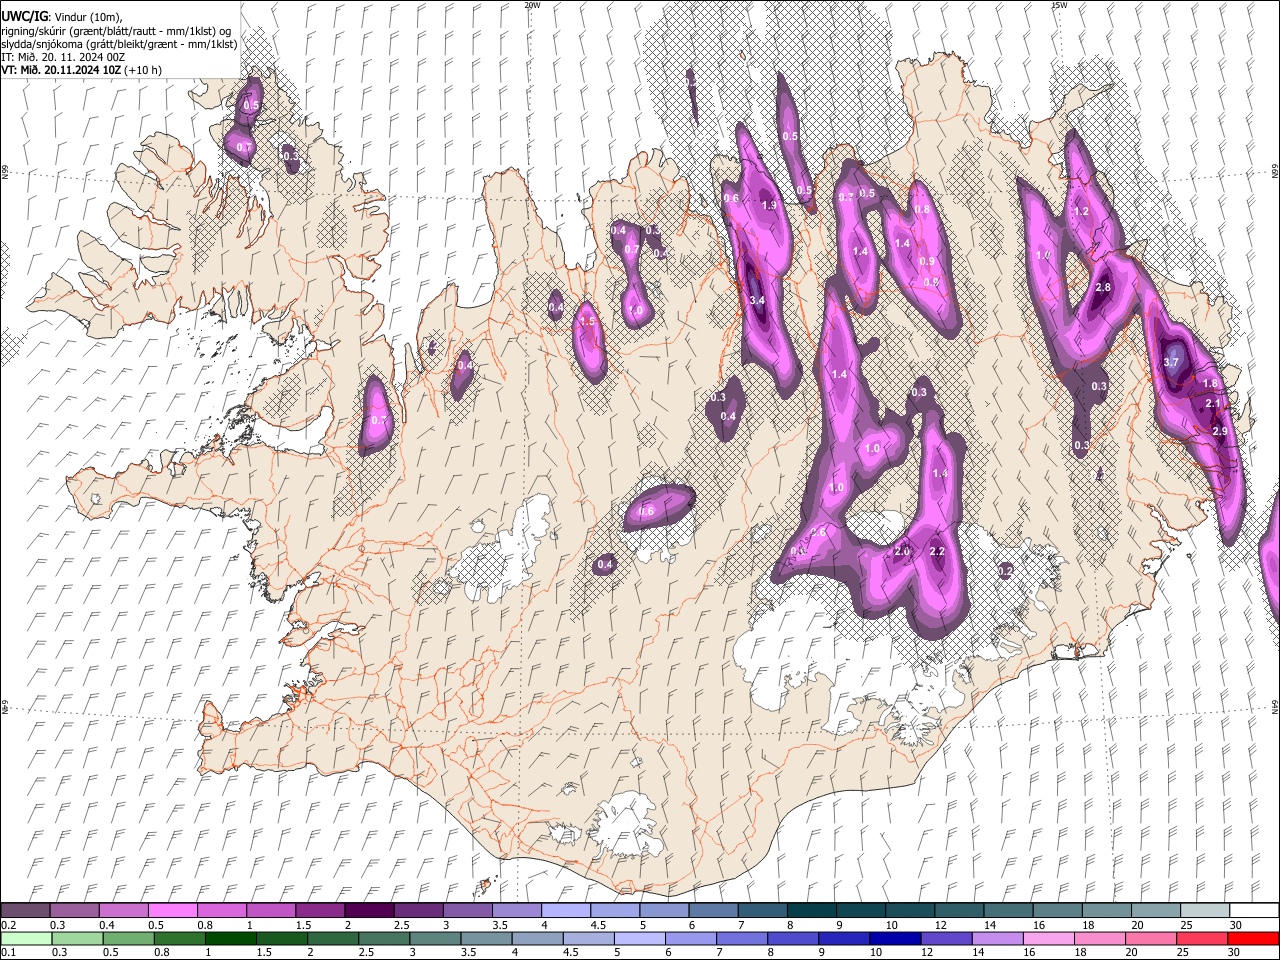Select the bright red bottom-row swatch after 30

(x=1252, y=938)
